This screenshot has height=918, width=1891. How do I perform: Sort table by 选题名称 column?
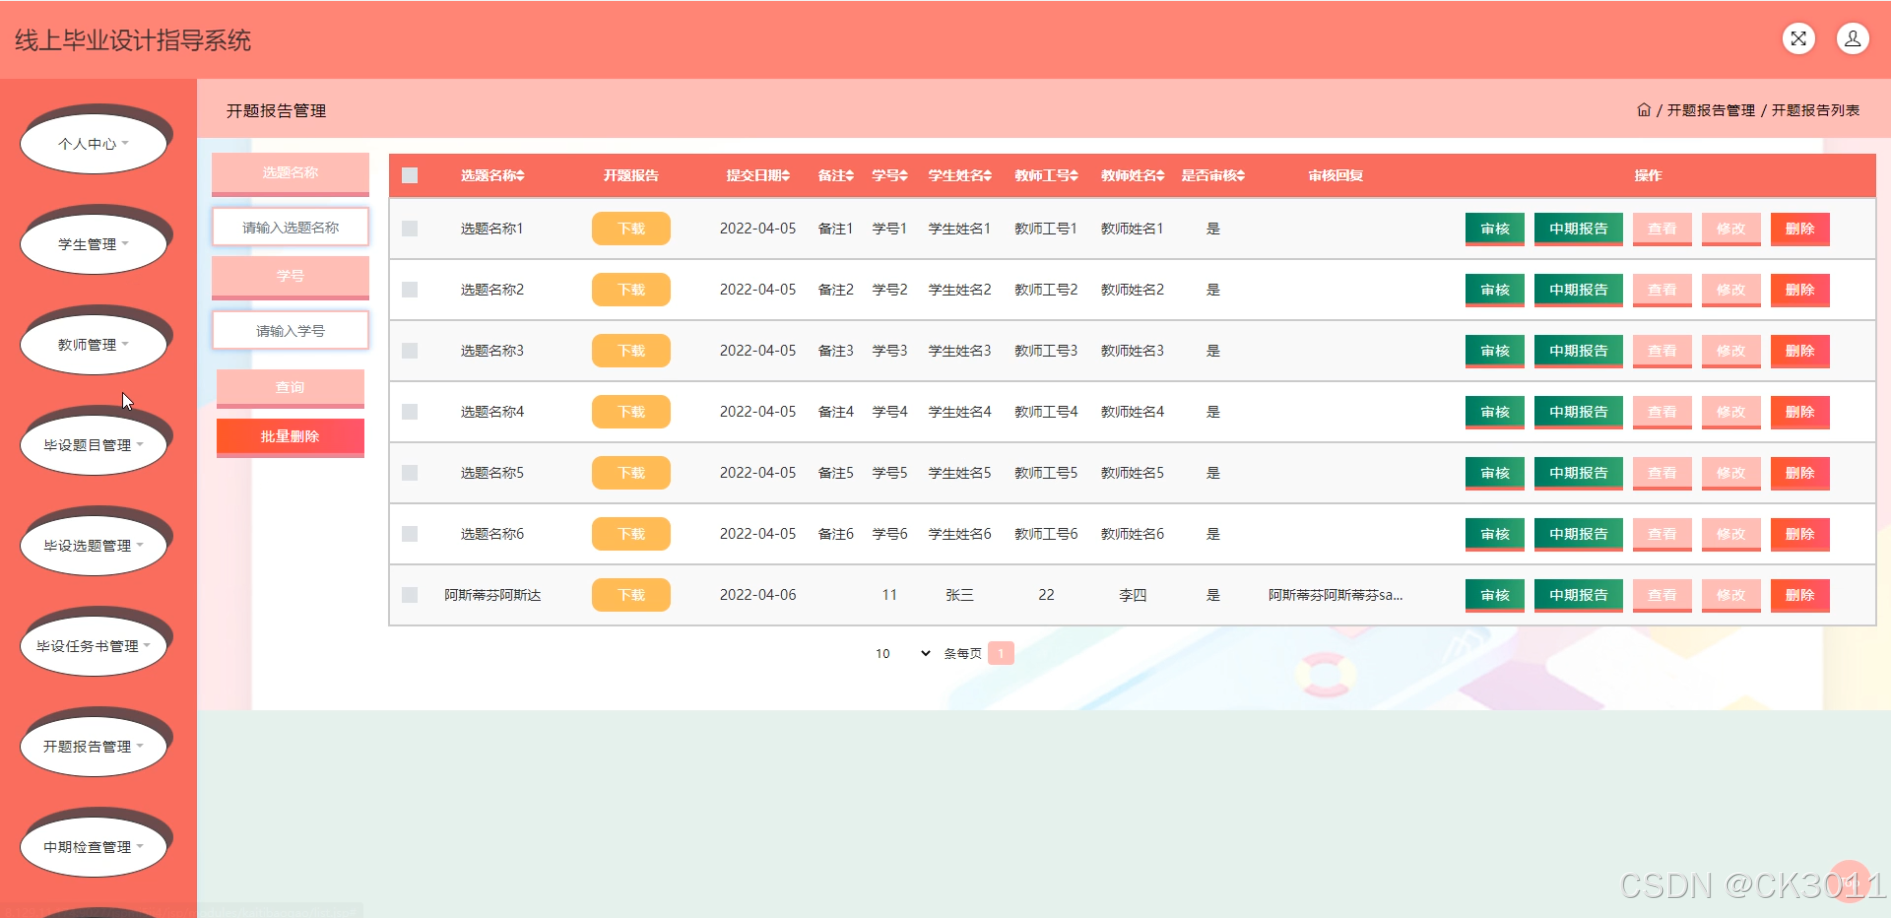click(492, 175)
